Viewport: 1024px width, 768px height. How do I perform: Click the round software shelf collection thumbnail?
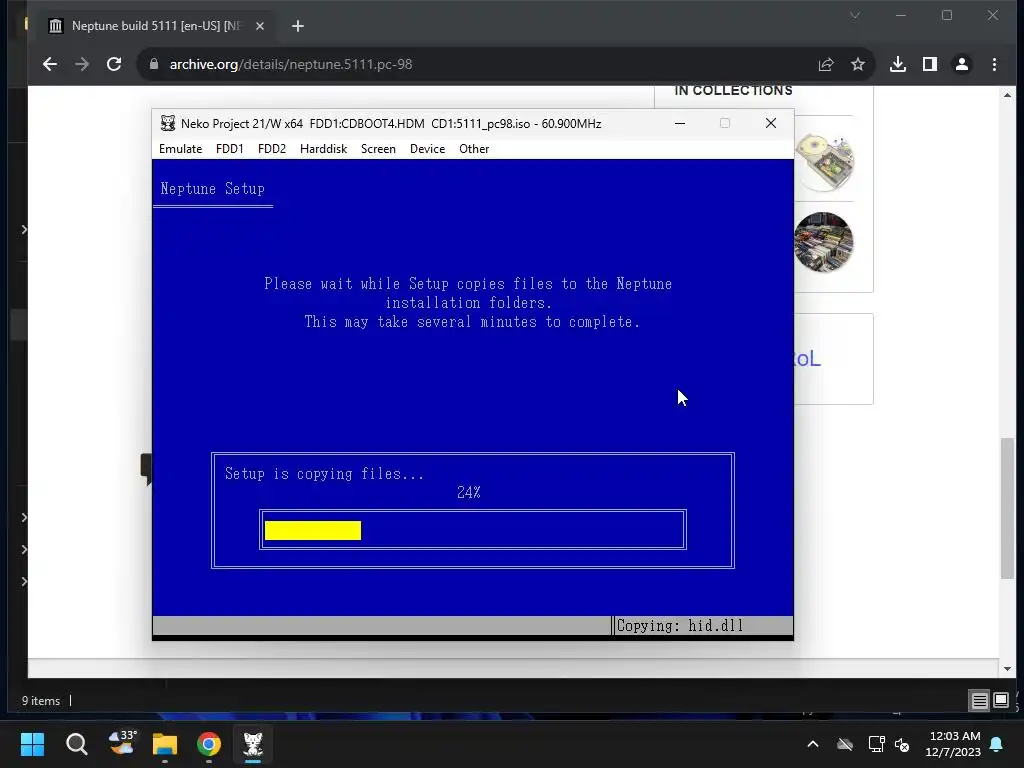824,242
